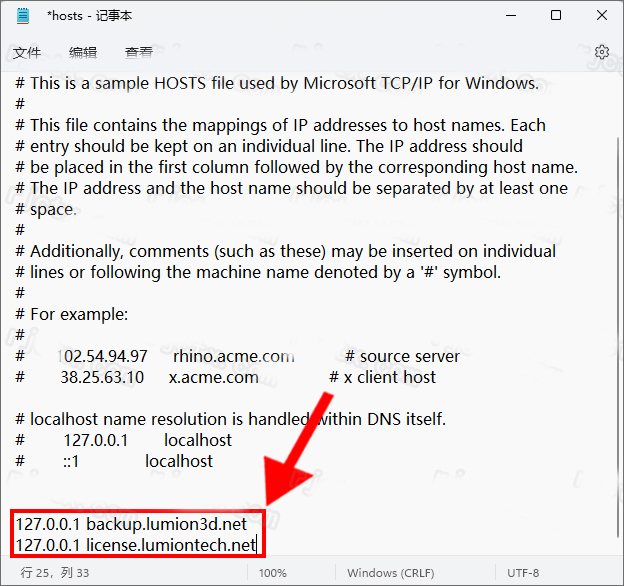Minimize the hosts Notepad window
The width and height of the screenshot is (624, 586).
click(511, 16)
